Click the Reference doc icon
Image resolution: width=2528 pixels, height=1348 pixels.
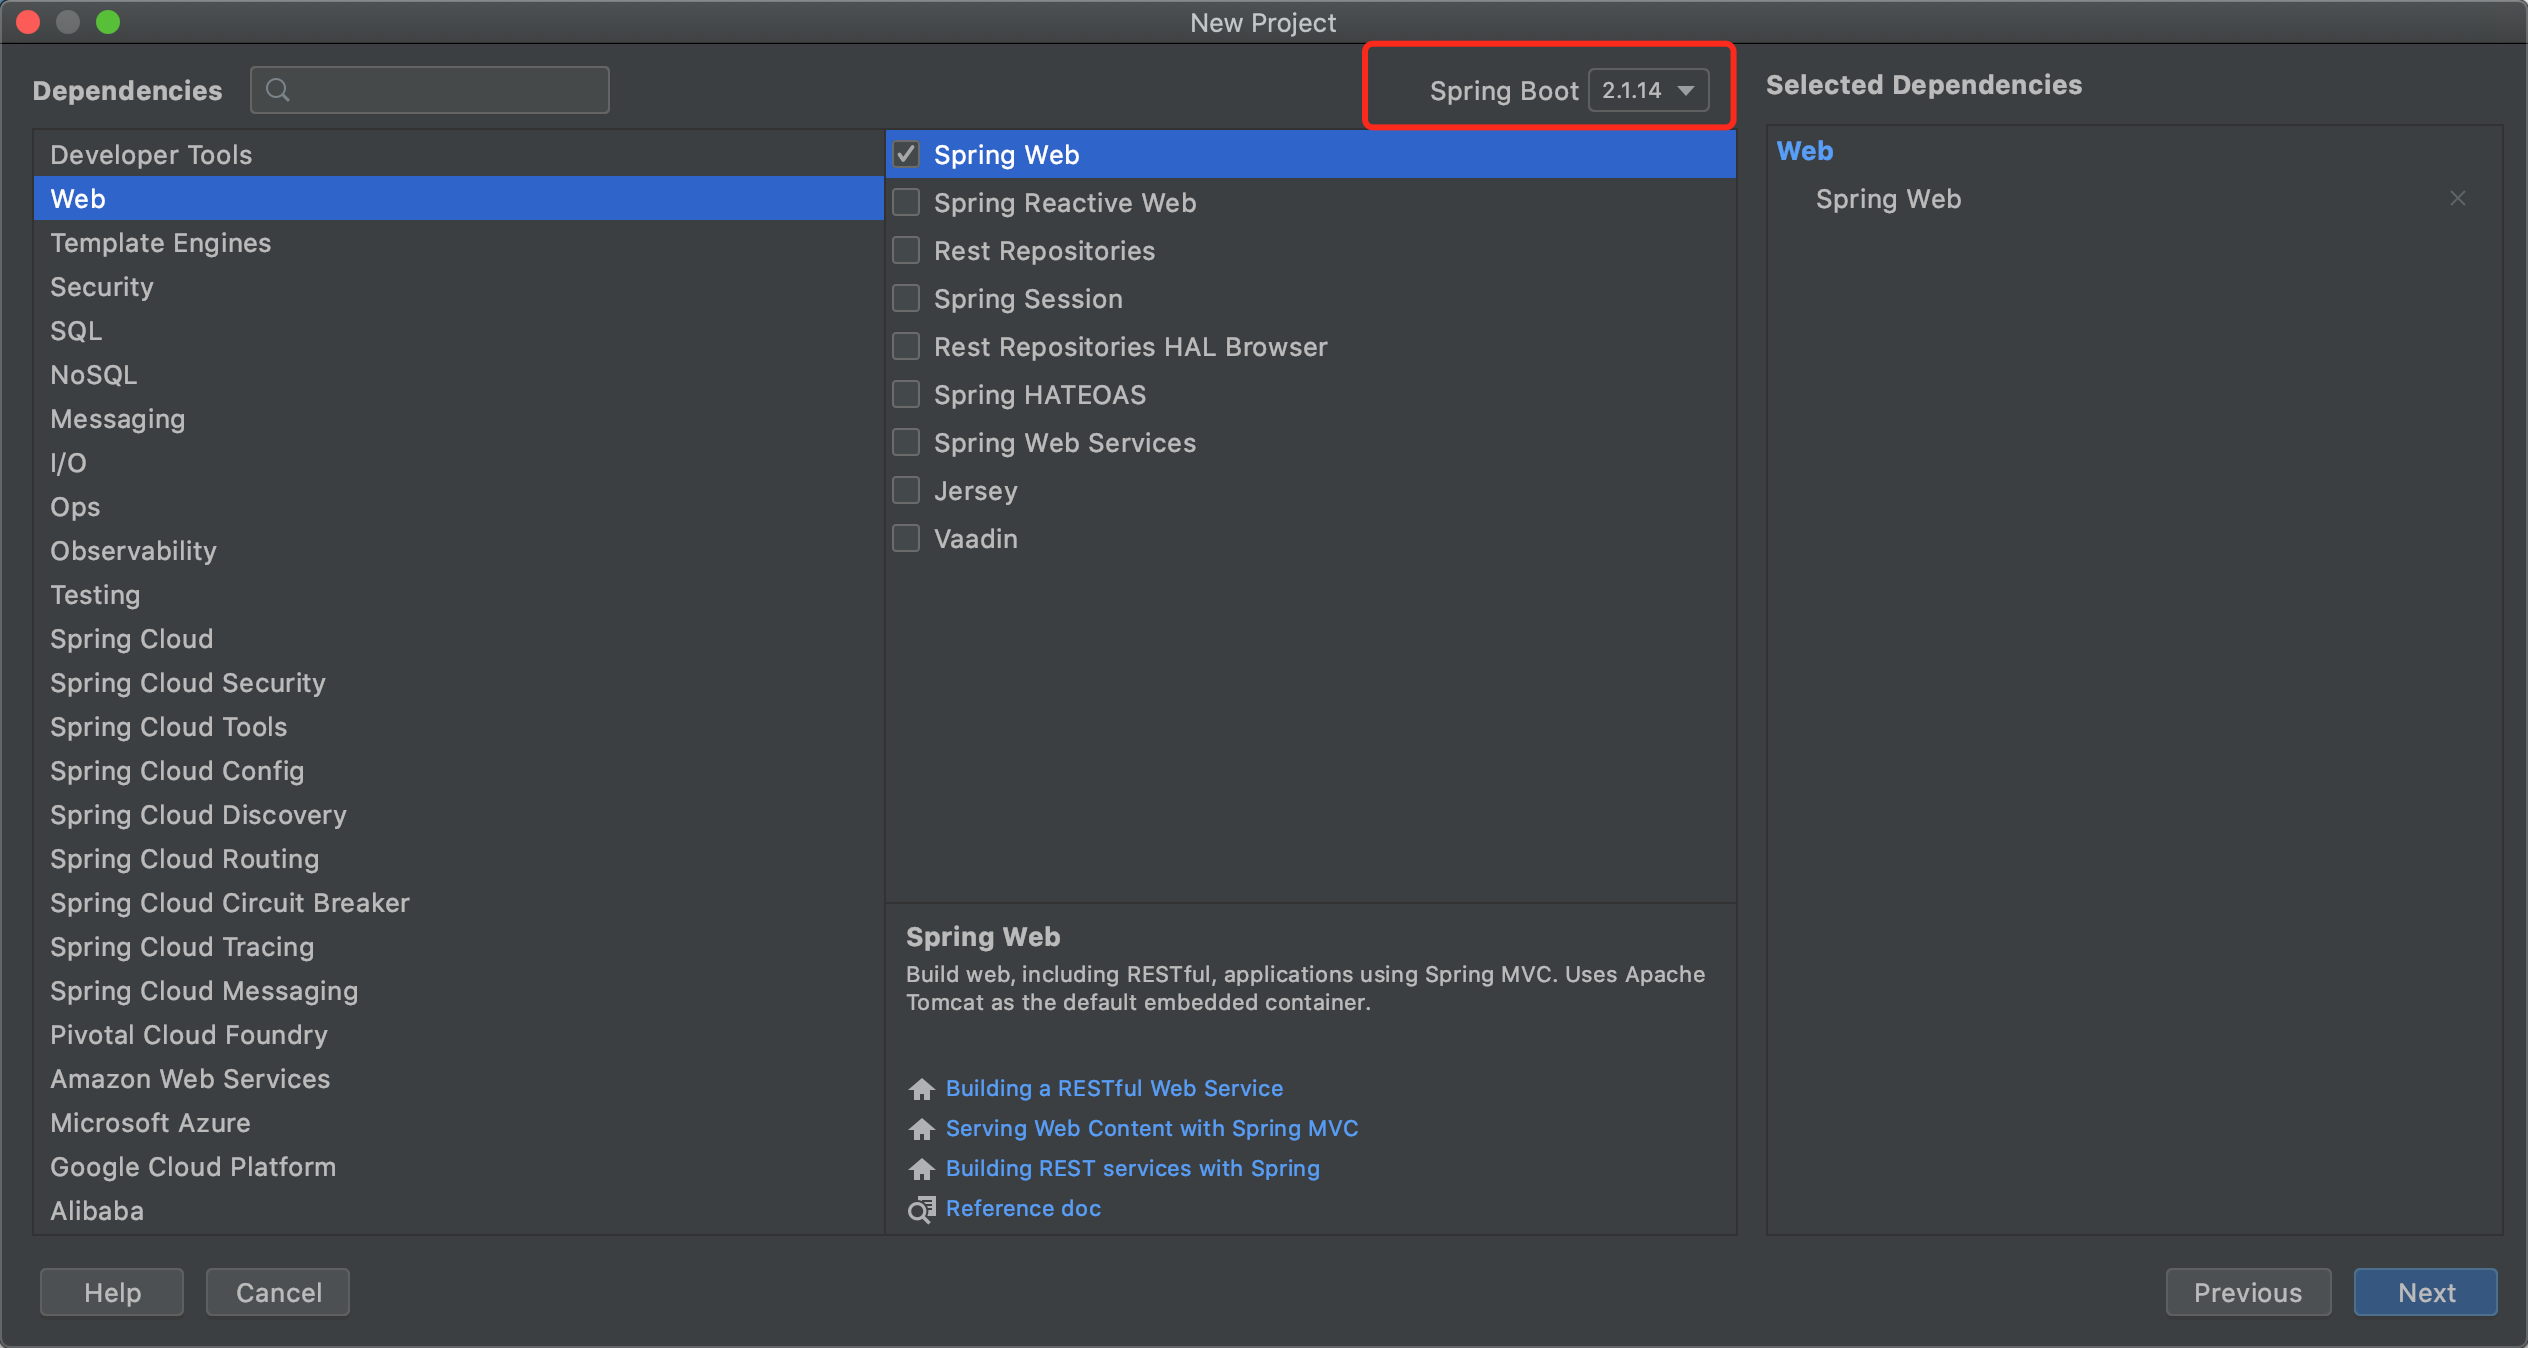tap(921, 1209)
